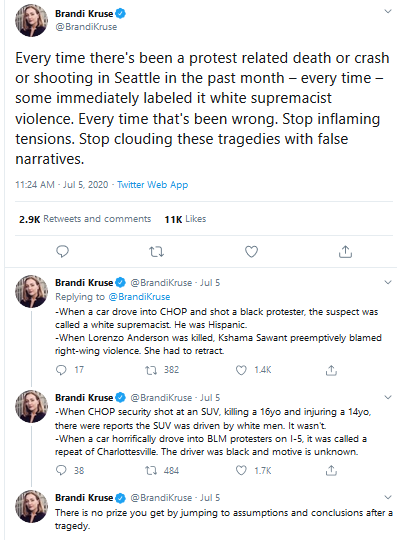This screenshot has height=540, width=397.
Task: Retweet the main tweet about Seattle protests
Action: tap(156, 252)
